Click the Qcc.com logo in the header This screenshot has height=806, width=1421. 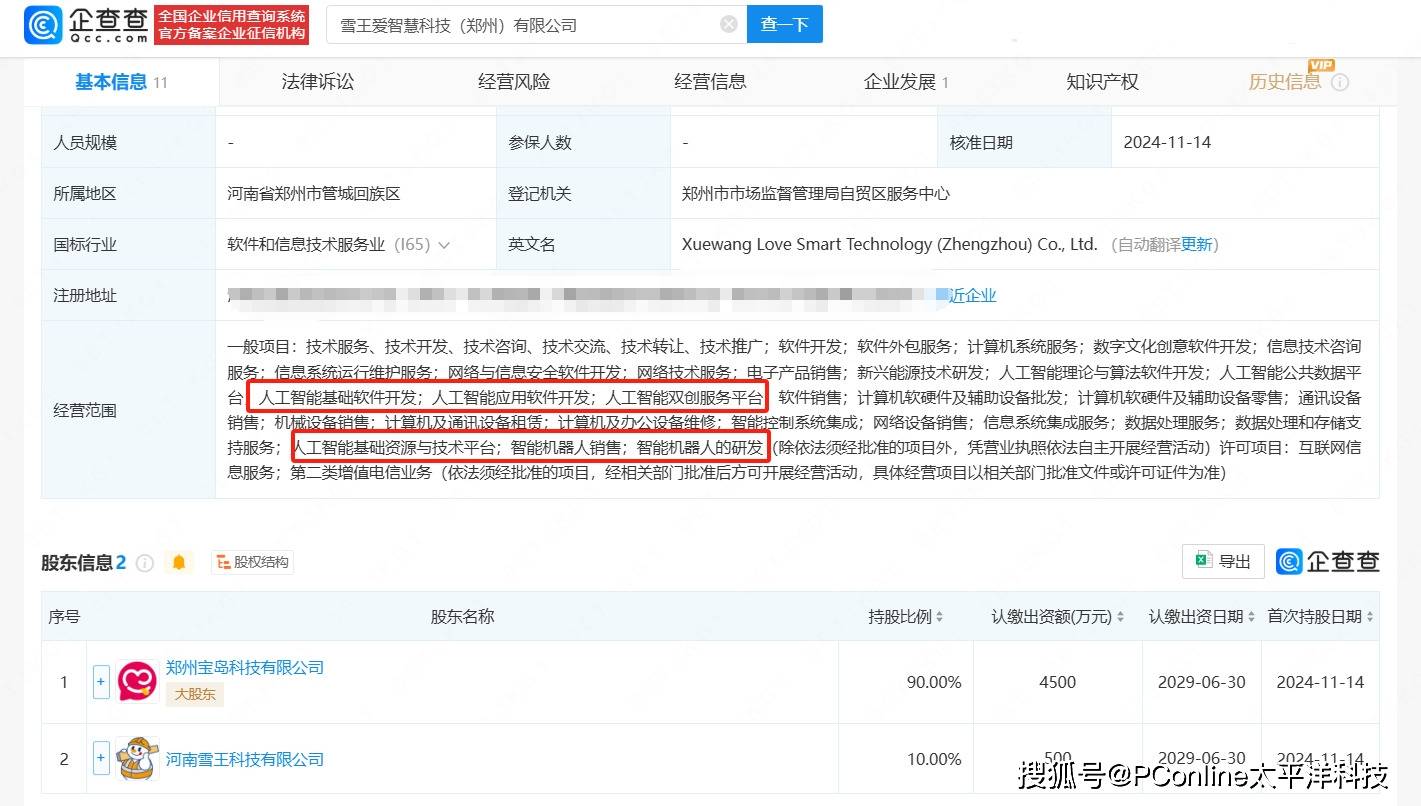86,25
